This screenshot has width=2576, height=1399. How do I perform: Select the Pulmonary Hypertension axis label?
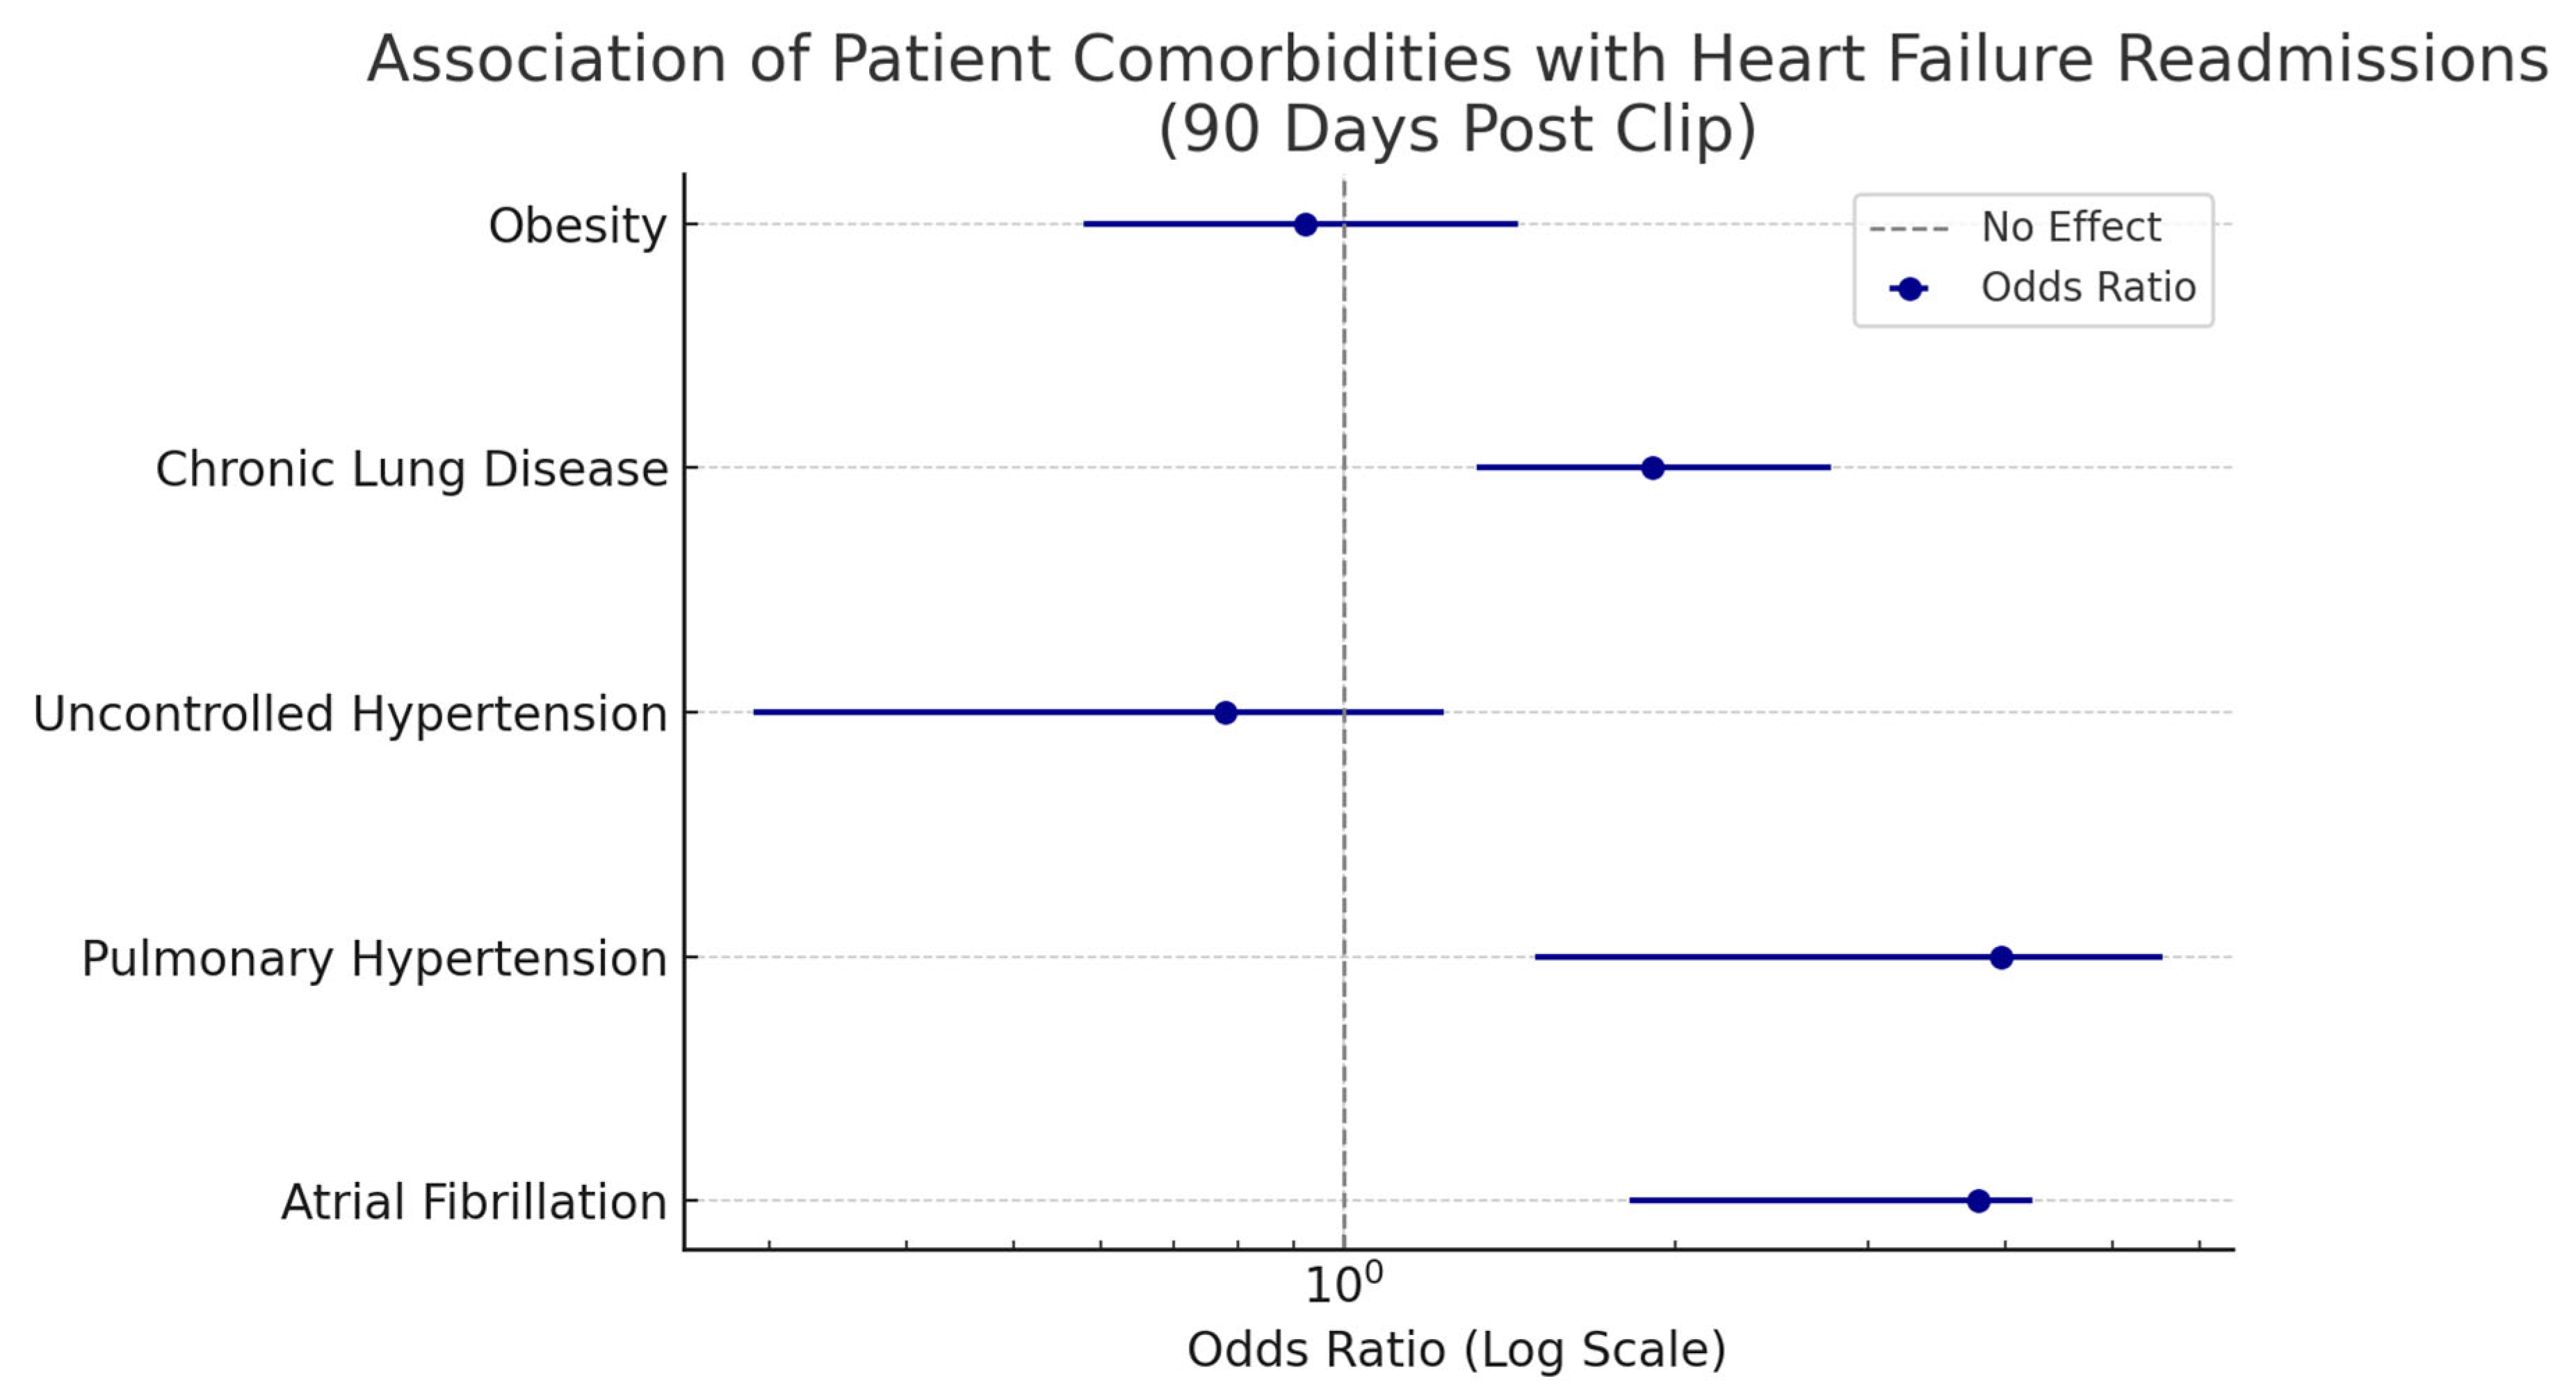[374, 959]
